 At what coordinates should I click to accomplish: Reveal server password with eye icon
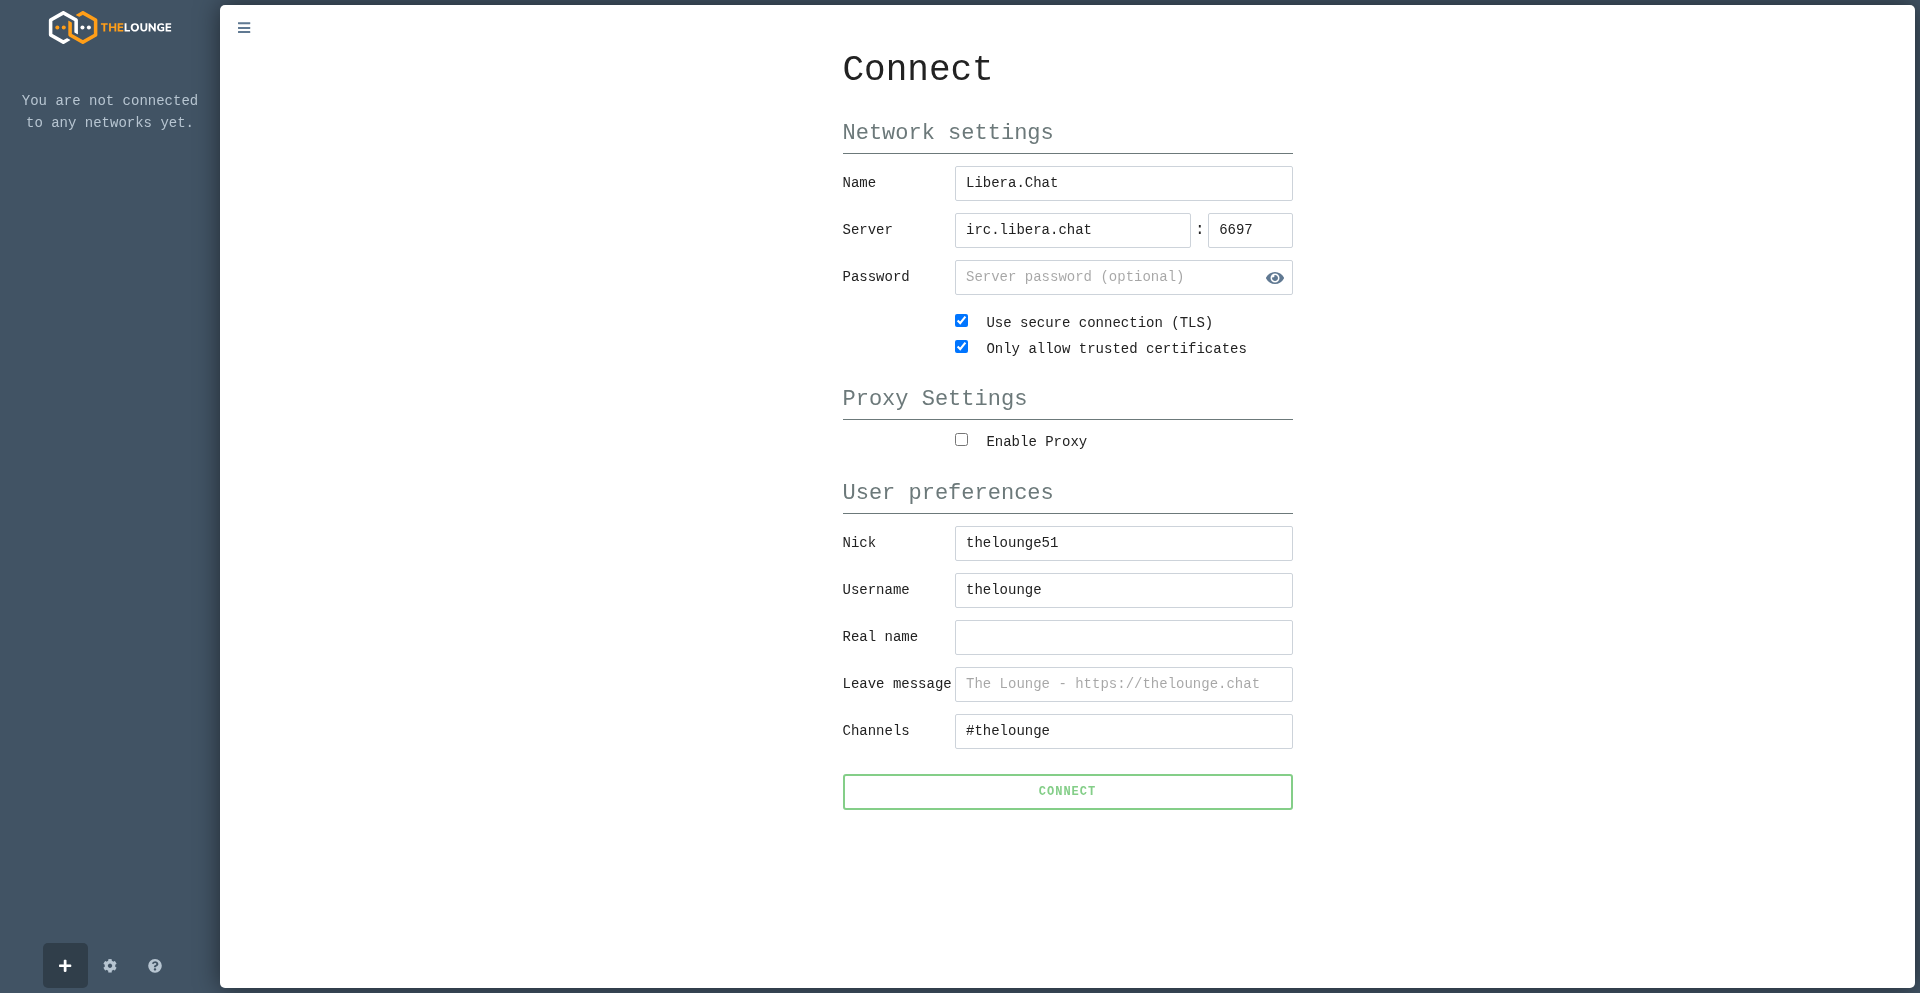point(1274,278)
